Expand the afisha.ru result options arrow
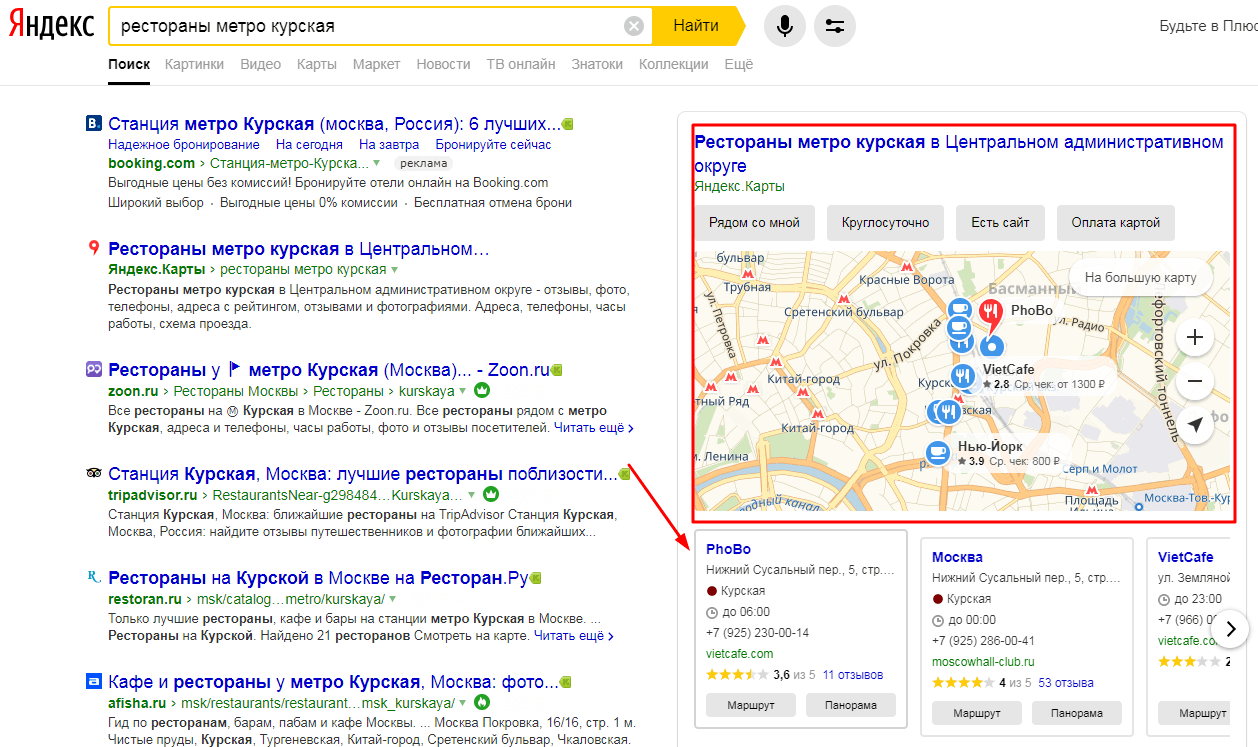 (x=464, y=703)
